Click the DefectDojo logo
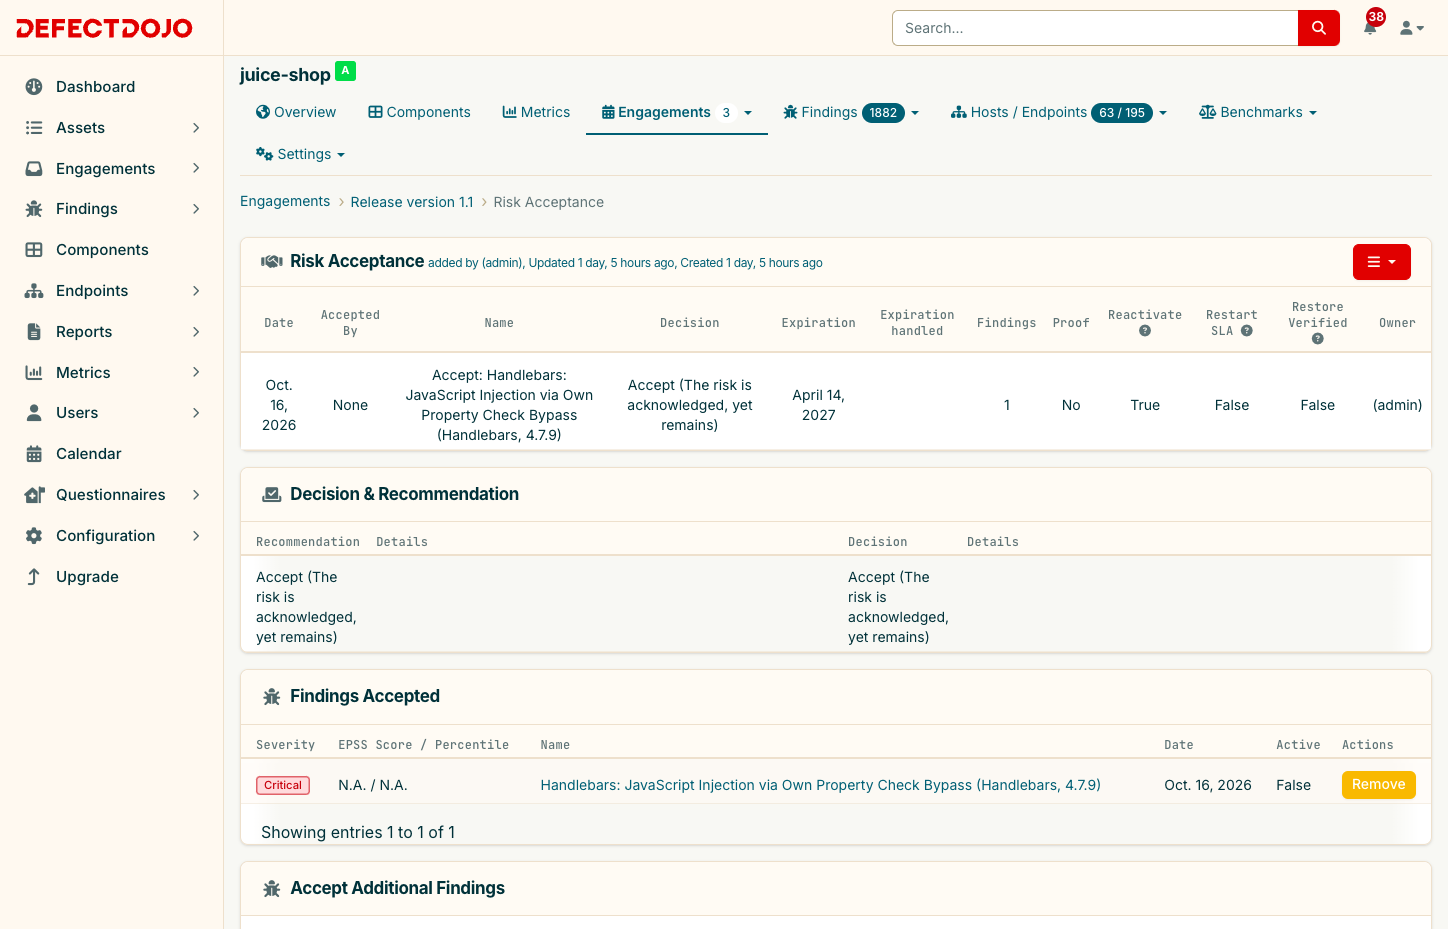Screen dimensions: 1448x929 (104, 28)
